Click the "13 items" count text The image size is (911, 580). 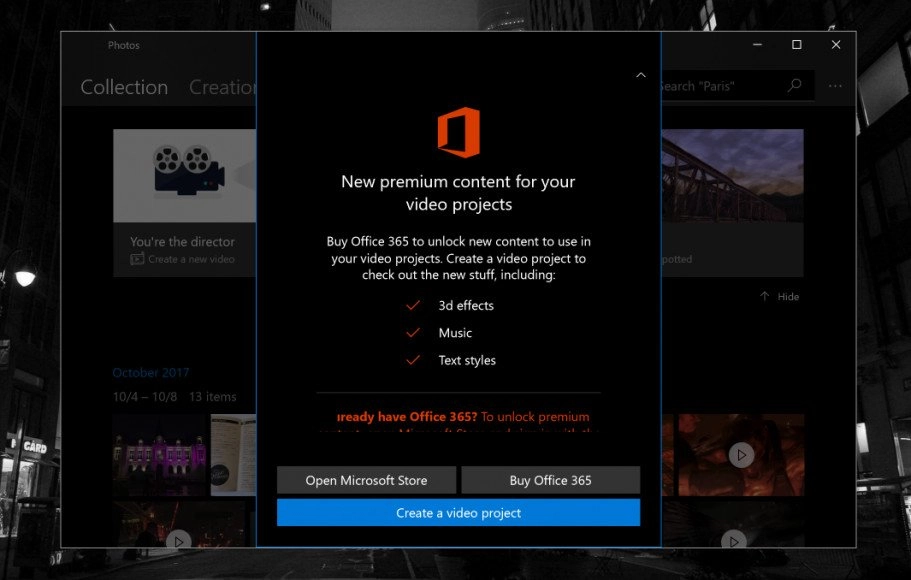[213, 397]
